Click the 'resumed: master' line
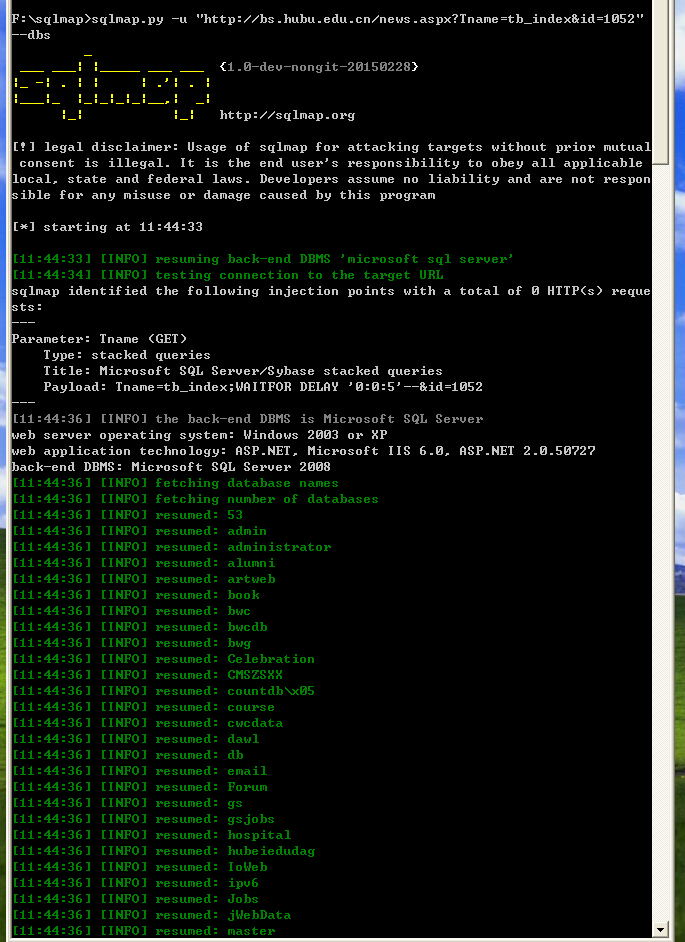 pos(144,931)
